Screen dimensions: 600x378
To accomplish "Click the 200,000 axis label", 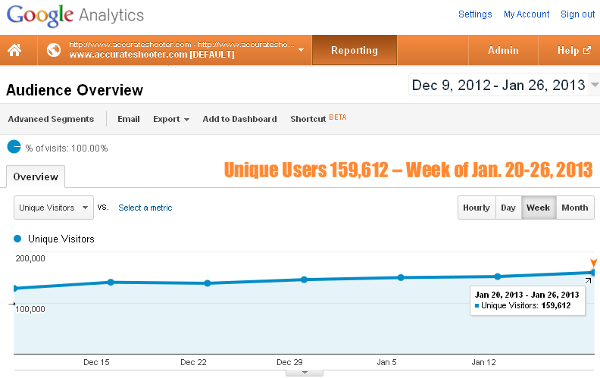I will click(x=30, y=258).
